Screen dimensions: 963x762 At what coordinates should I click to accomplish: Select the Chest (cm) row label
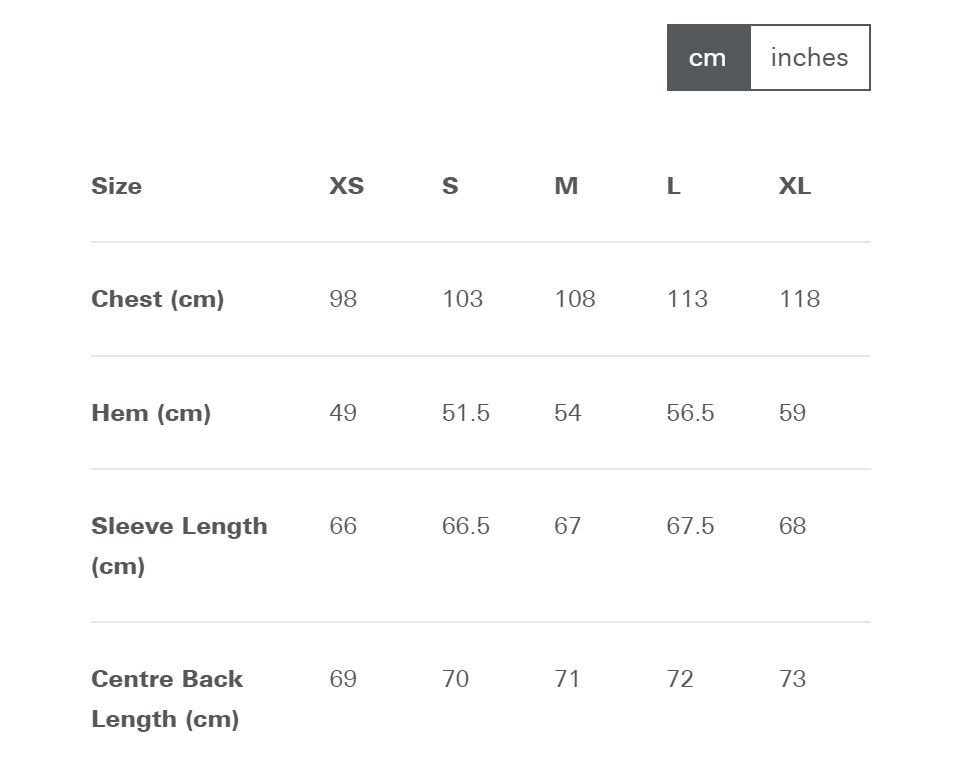click(x=158, y=299)
